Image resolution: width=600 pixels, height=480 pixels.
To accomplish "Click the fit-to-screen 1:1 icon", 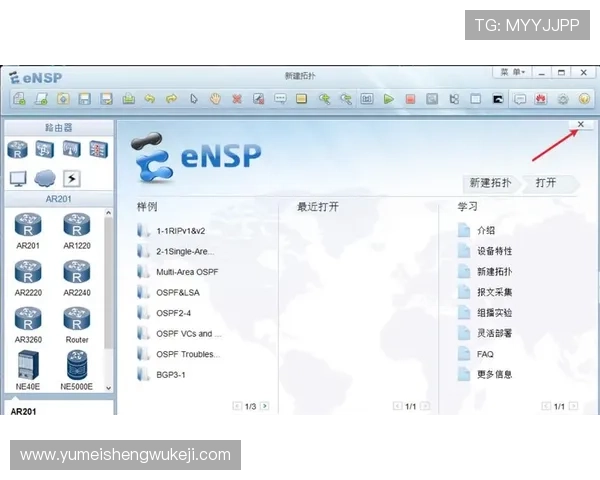I will (367, 99).
